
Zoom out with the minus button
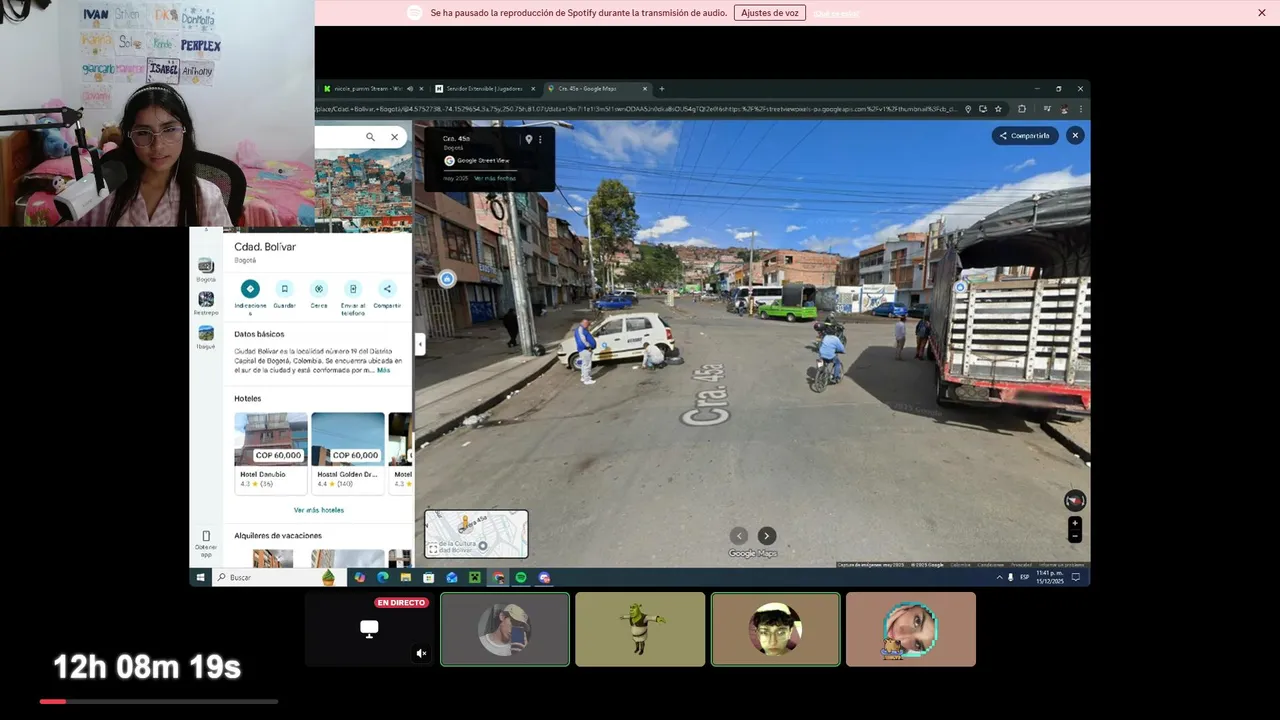(x=1075, y=536)
